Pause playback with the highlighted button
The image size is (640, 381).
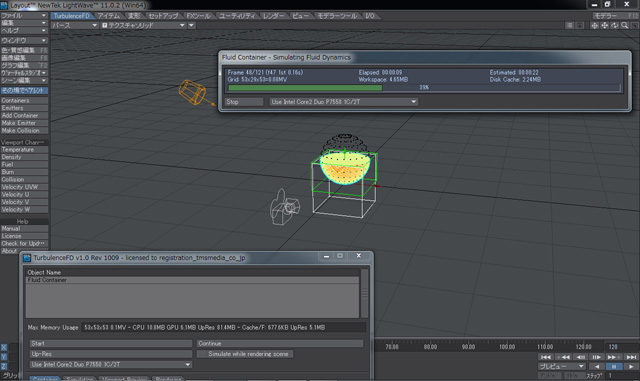click(x=613, y=366)
